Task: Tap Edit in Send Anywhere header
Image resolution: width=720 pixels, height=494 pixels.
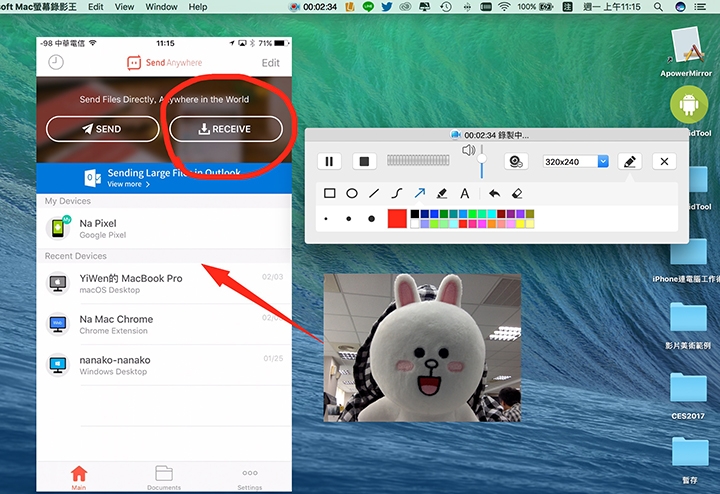Action: tap(270, 63)
